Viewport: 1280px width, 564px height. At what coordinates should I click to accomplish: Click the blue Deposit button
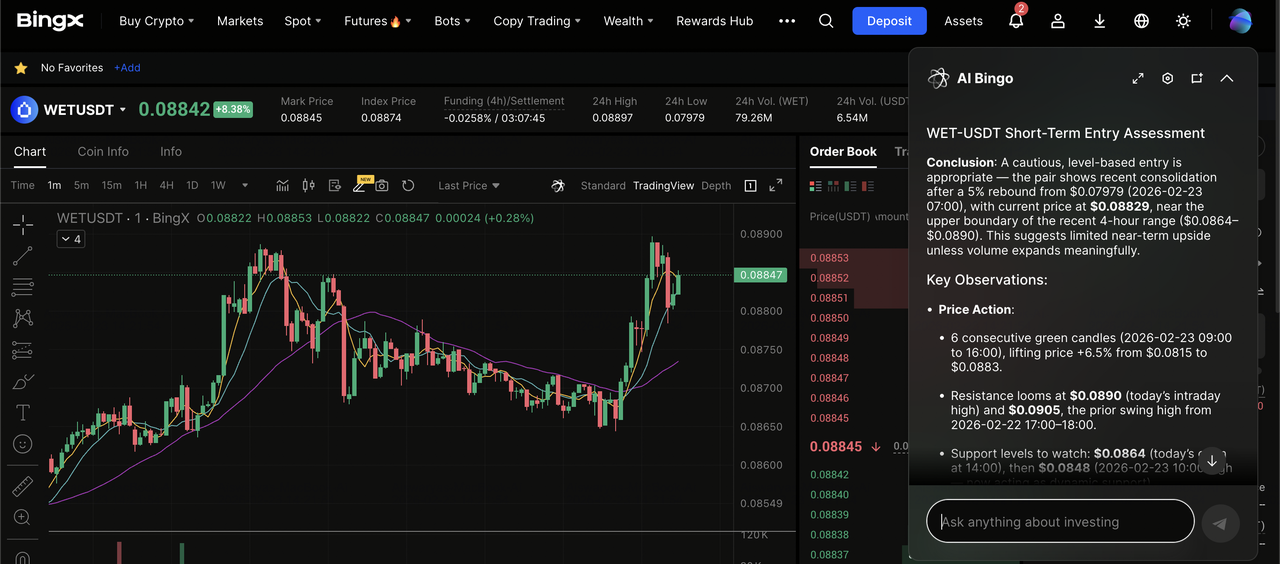tap(889, 21)
